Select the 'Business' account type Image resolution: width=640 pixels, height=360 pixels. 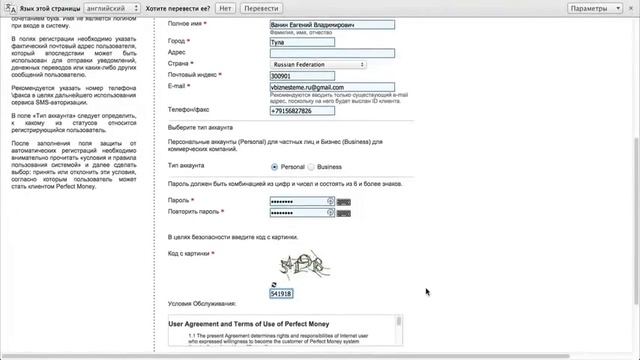[x=311, y=167]
